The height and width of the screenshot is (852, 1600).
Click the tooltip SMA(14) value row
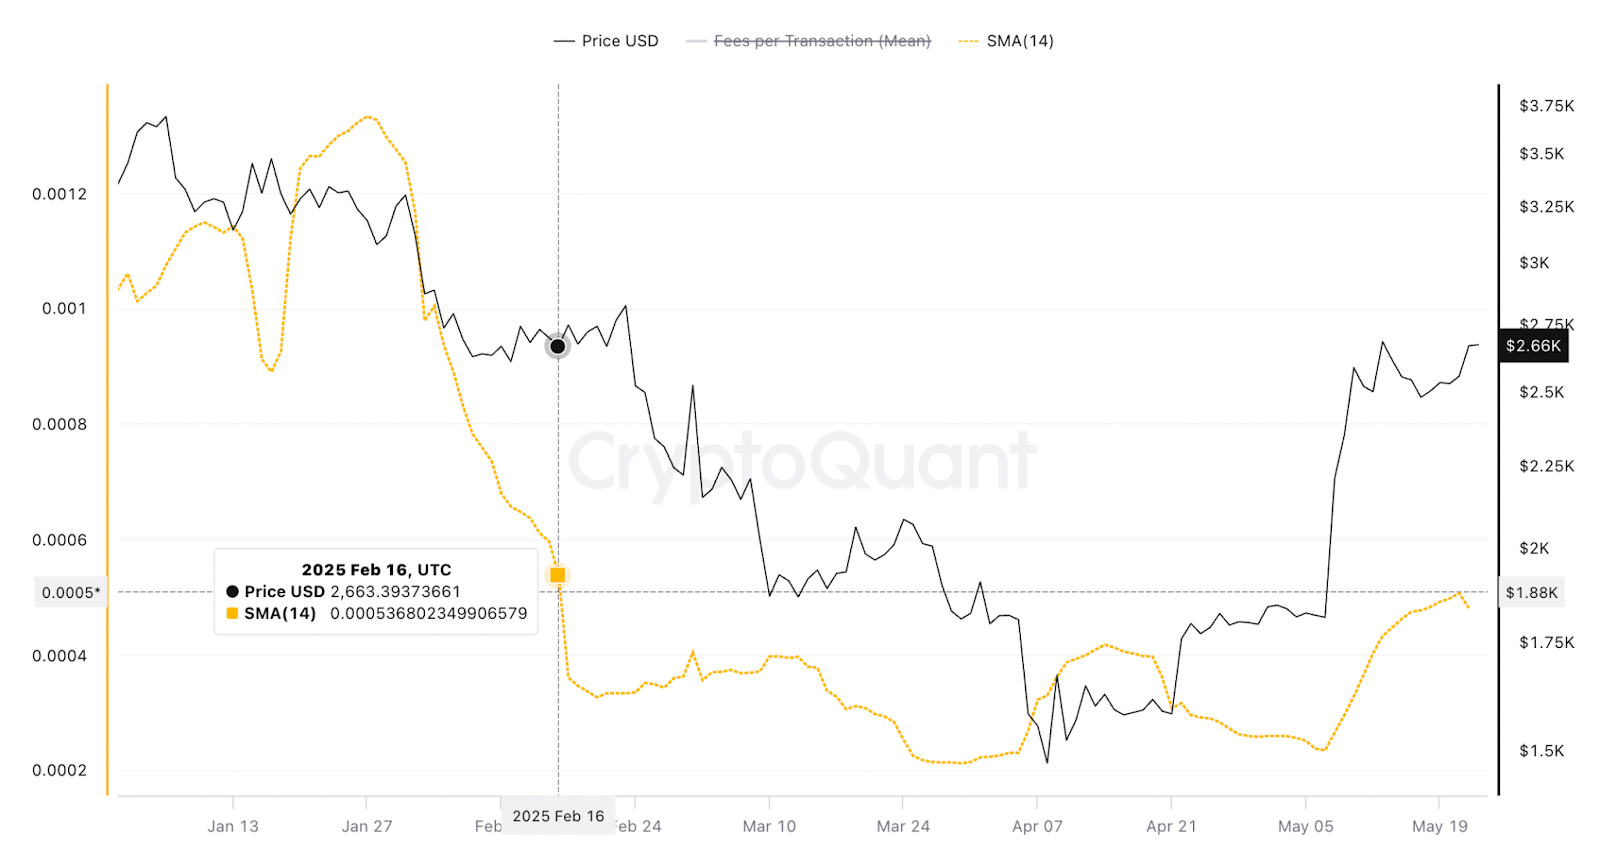tap(376, 613)
